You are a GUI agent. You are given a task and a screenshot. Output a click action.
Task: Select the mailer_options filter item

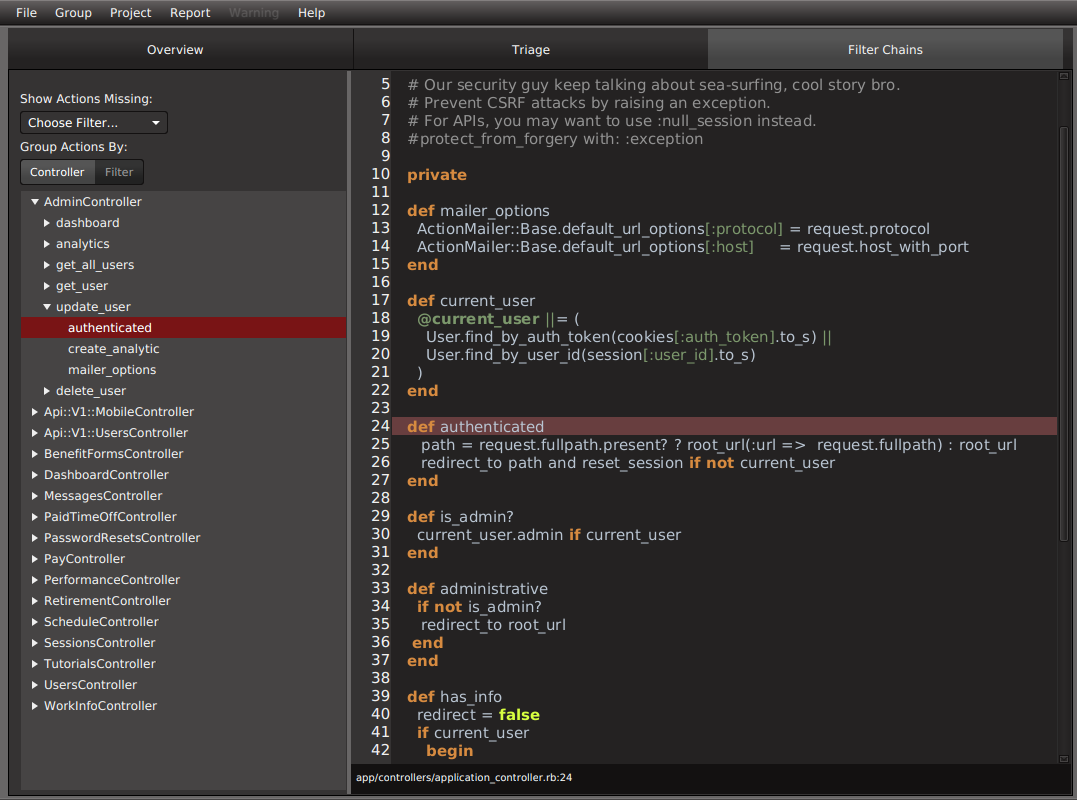[x=112, y=370]
